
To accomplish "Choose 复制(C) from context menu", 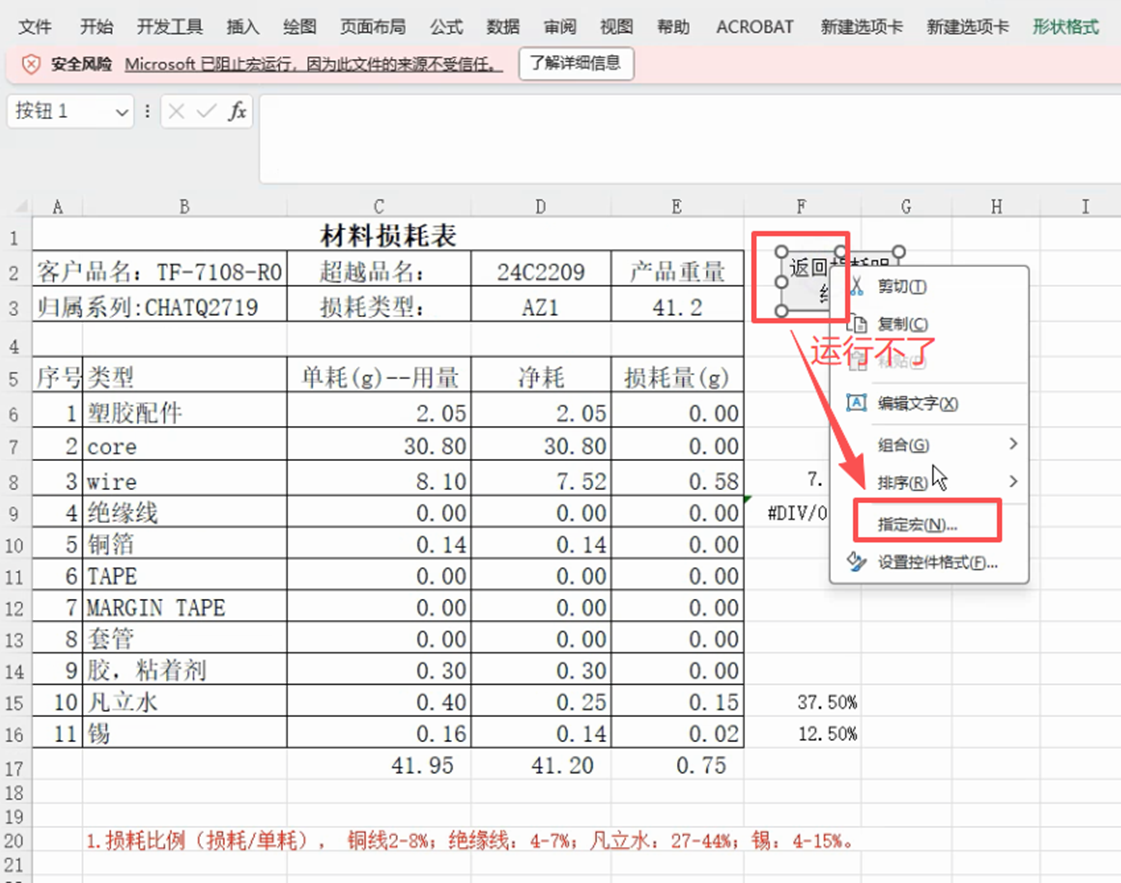I will point(903,324).
